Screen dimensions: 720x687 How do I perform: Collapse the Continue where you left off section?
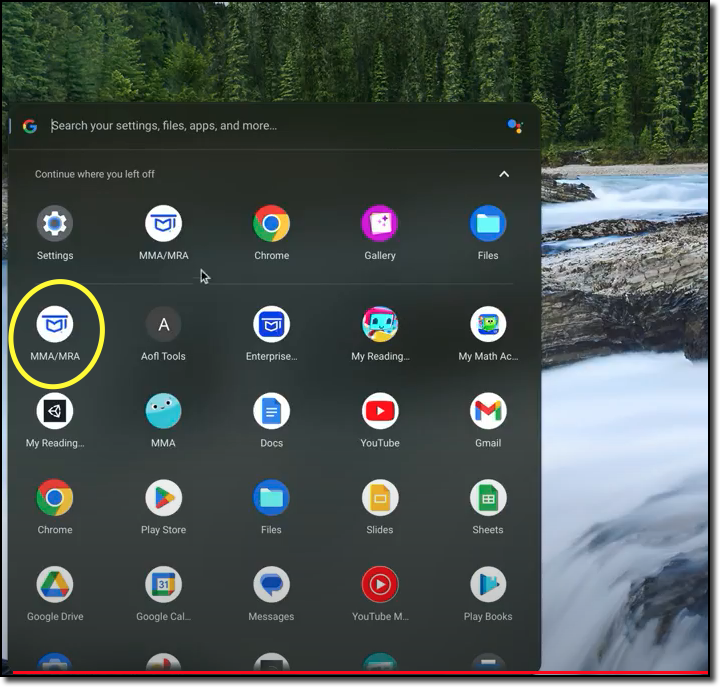[x=504, y=174]
